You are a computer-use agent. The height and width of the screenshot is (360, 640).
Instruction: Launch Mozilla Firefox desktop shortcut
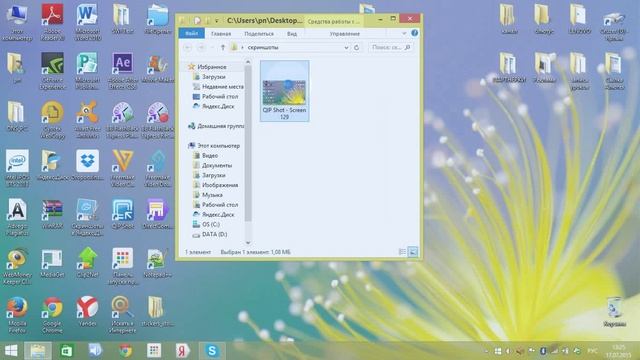17,315
